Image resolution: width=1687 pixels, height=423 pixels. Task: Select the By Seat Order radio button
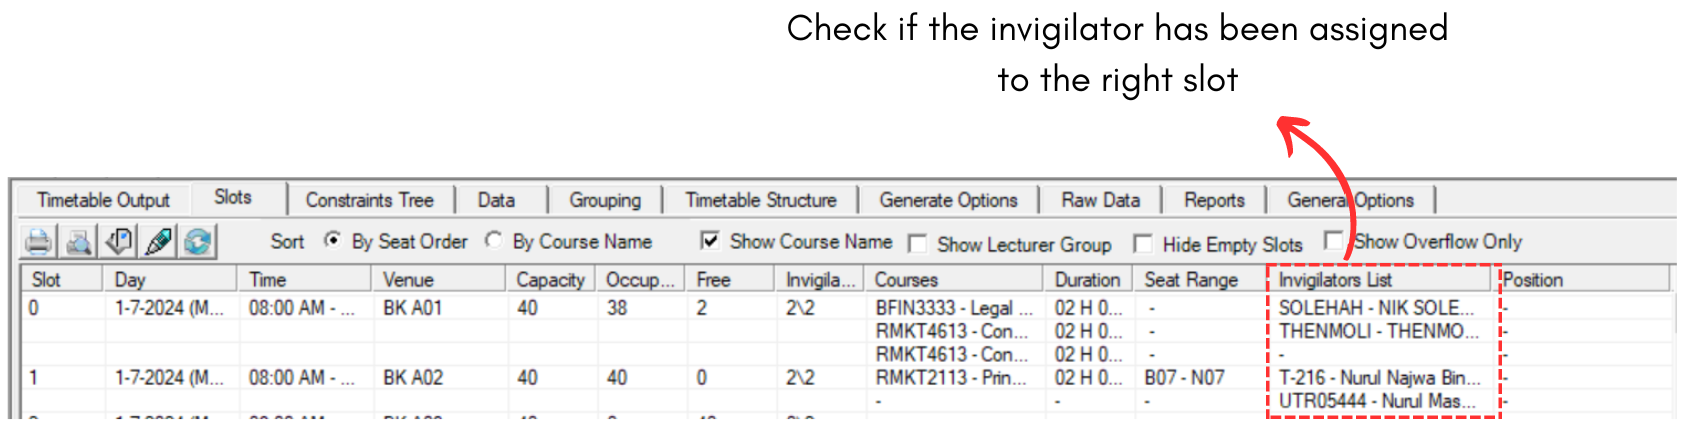click(333, 241)
